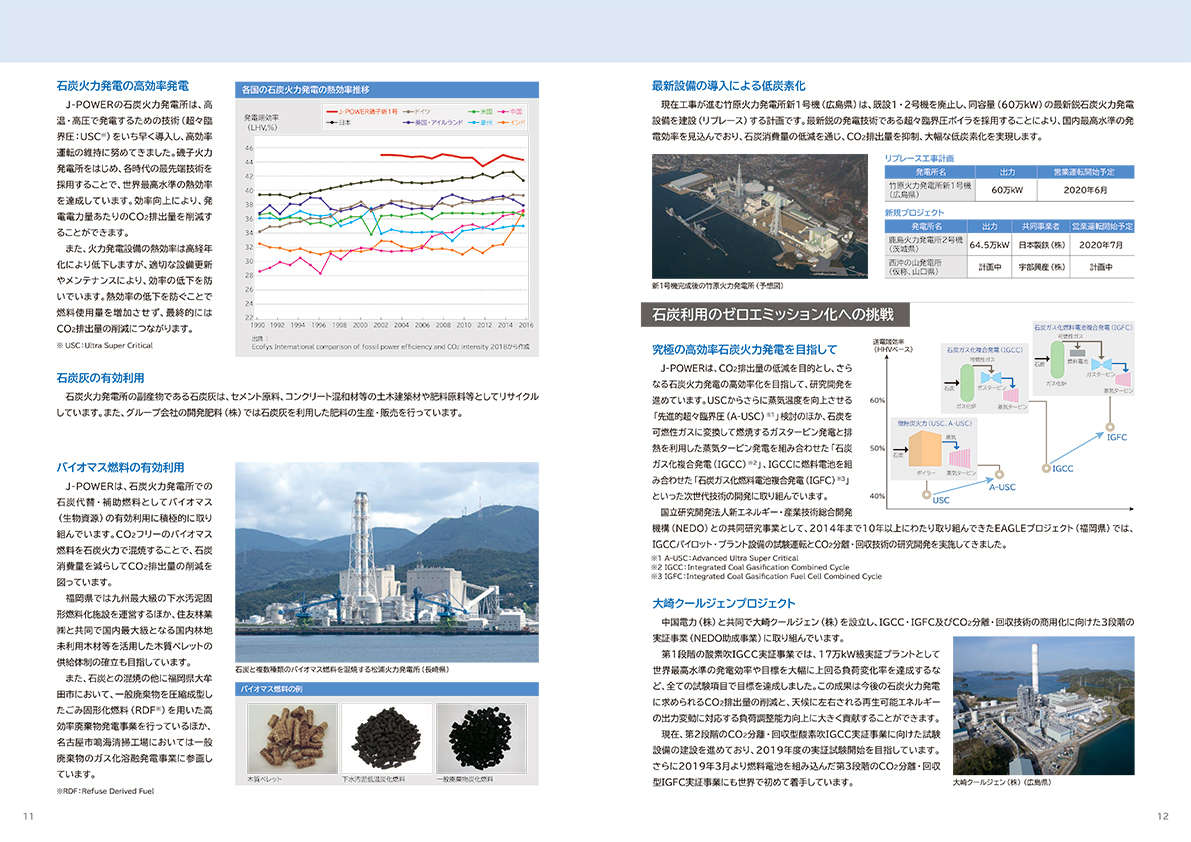Select the 英国・アイルランド legend label
The height and width of the screenshot is (842, 1191).
coord(438,122)
